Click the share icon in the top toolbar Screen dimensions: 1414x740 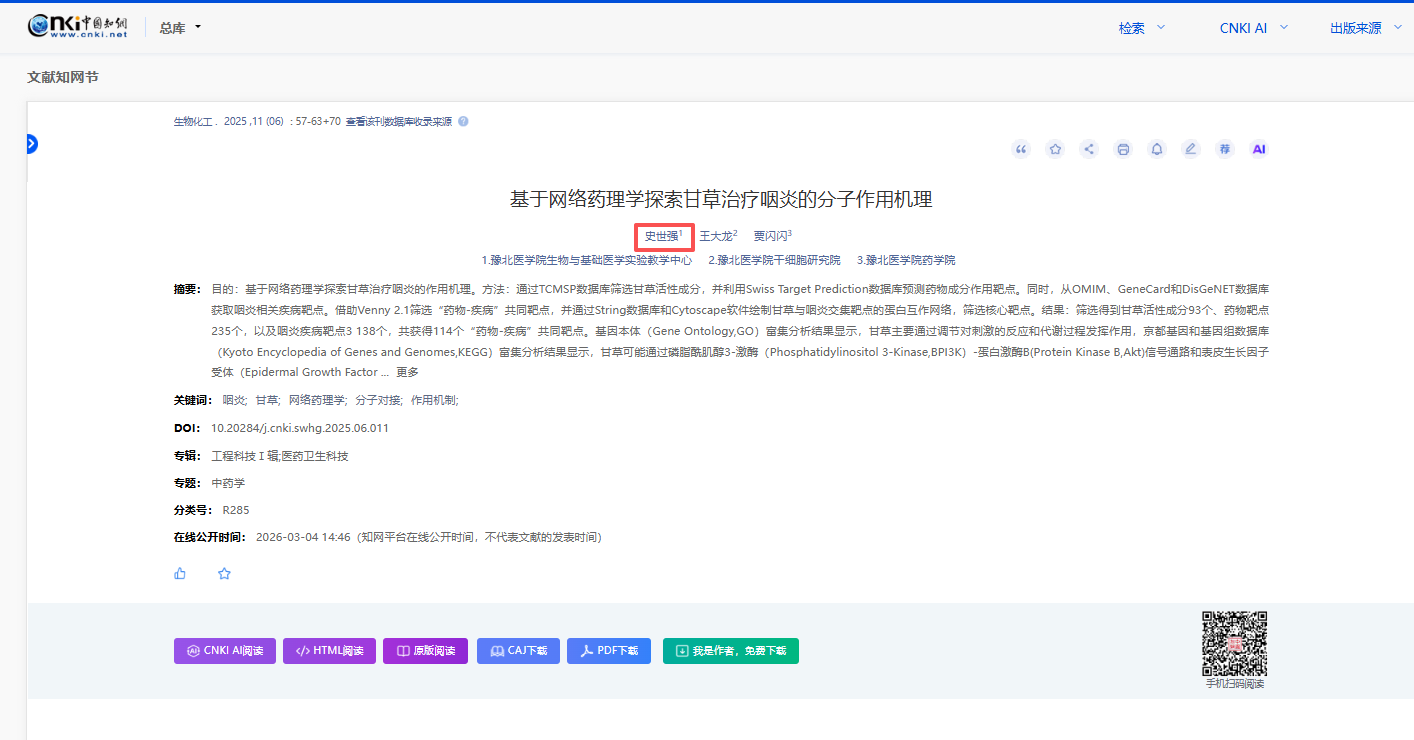(1089, 149)
